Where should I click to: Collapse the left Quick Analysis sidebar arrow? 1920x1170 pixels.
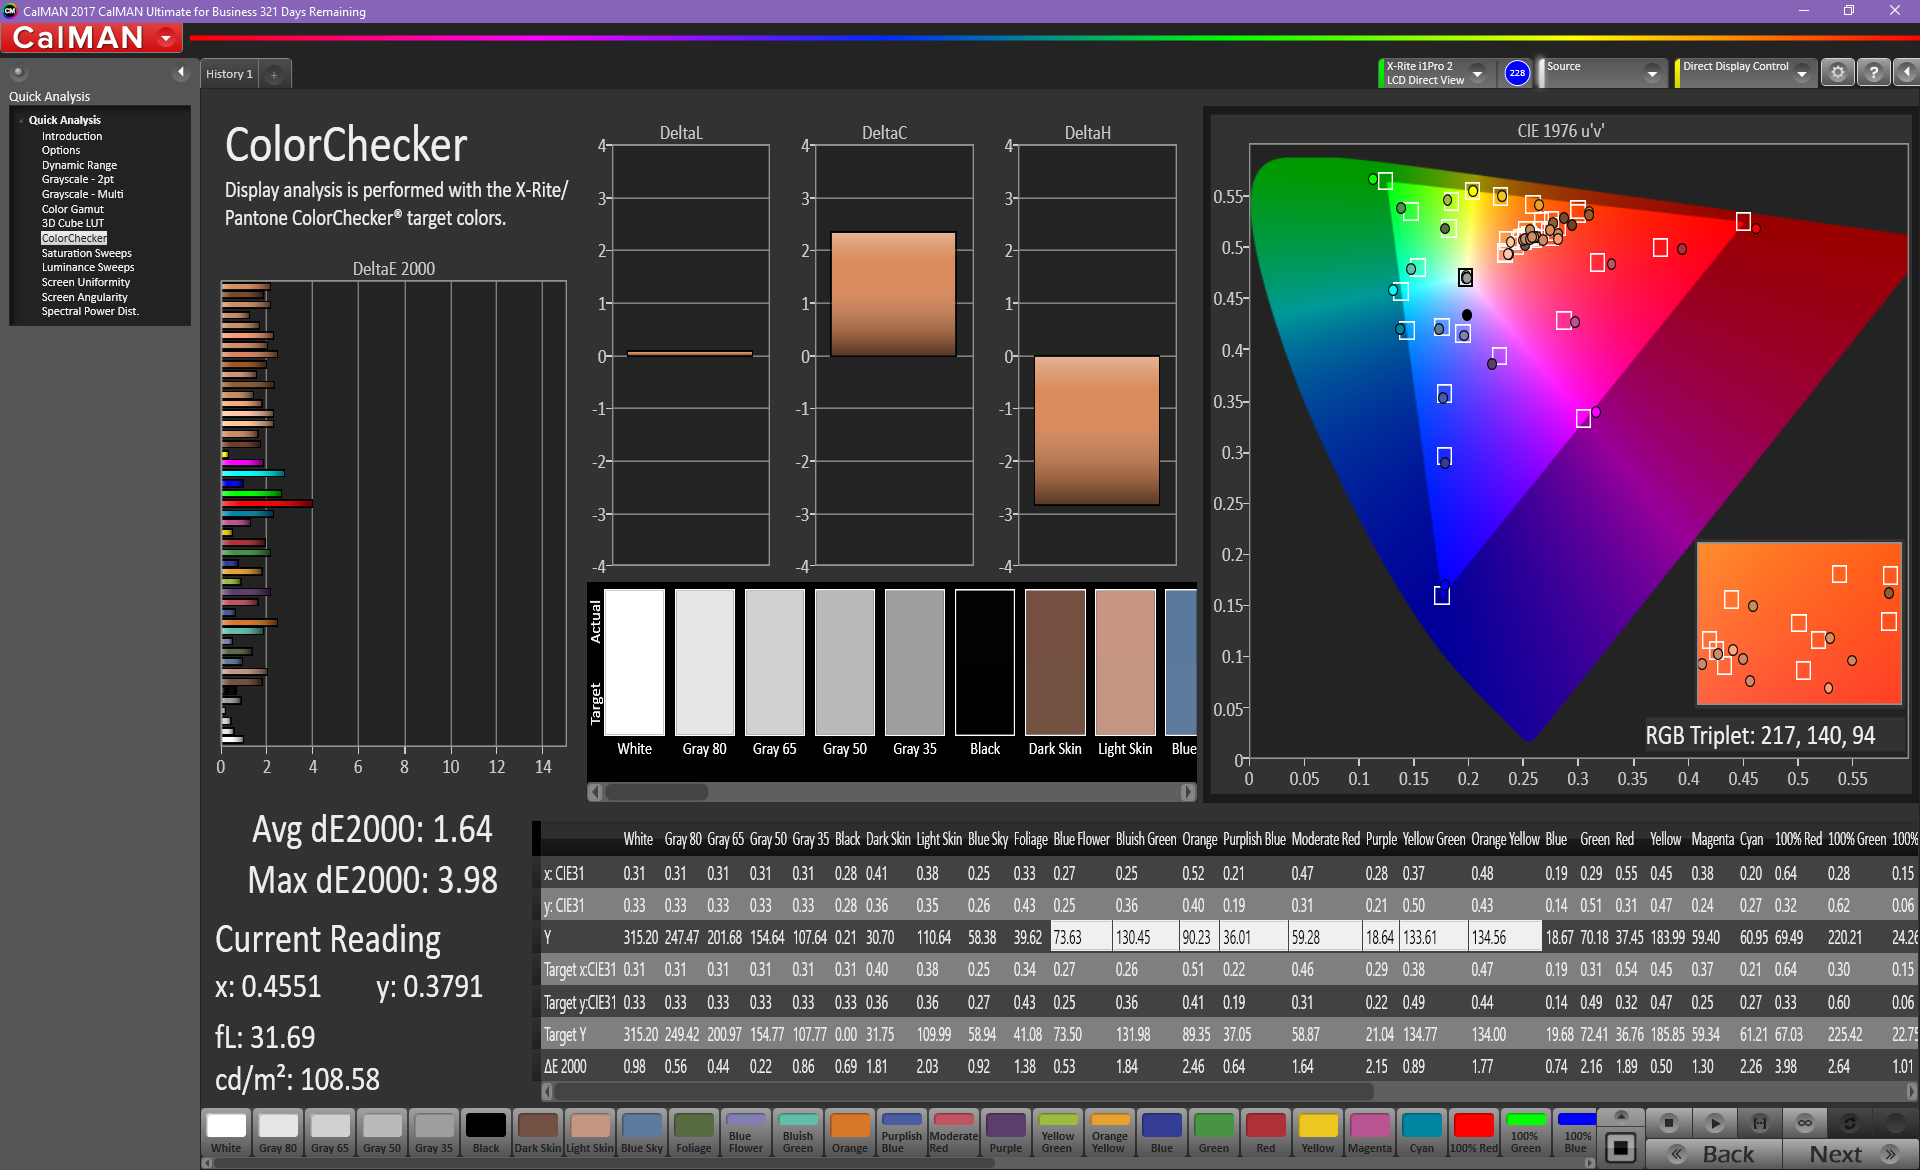(x=181, y=72)
